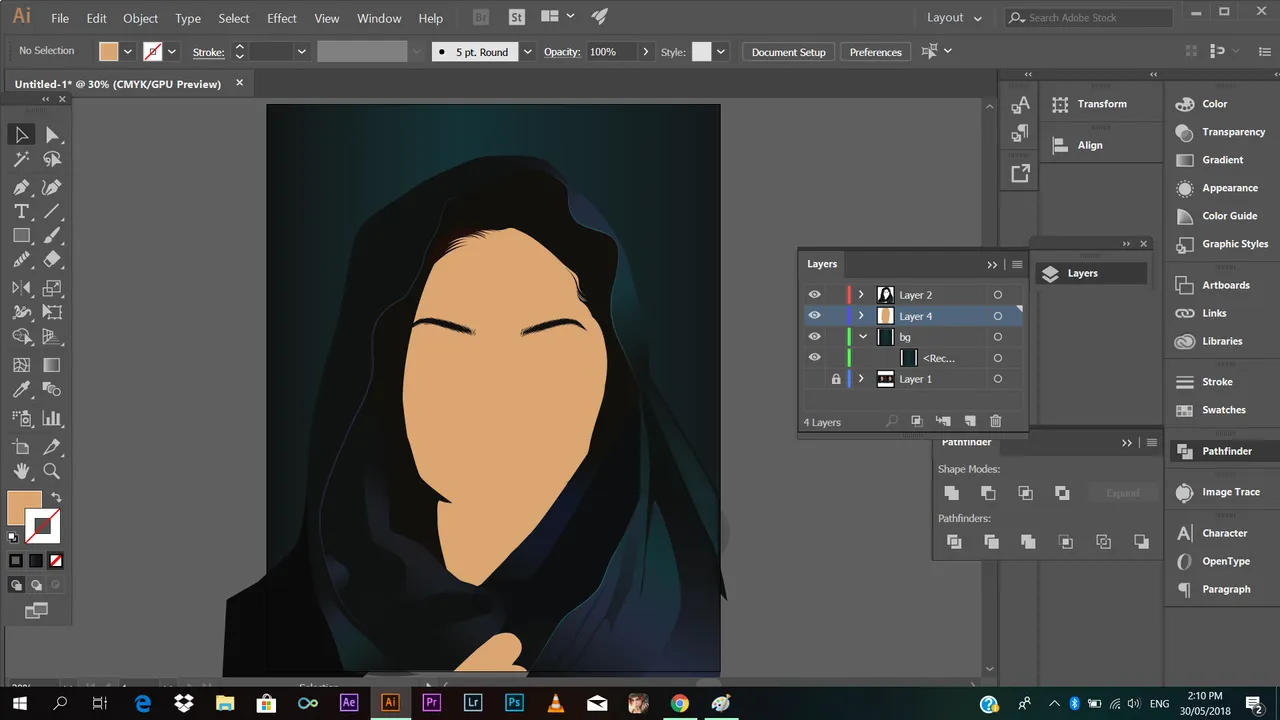Screen dimensions: 1280x720
Task: Click target circle for Layer 2
Action: 997,295
